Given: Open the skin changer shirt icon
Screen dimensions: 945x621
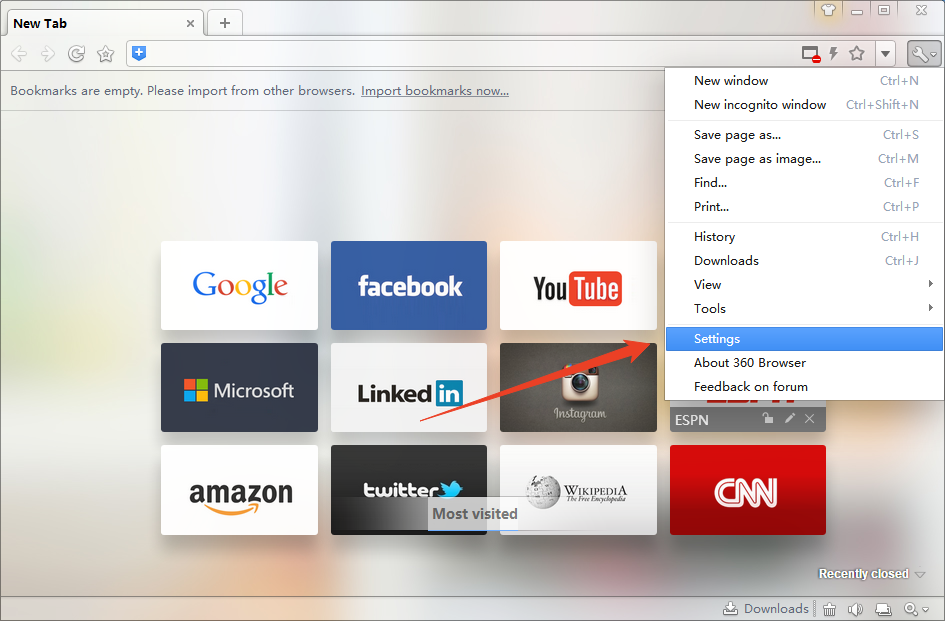Looking at the screenshot, I should click(x=828, y=10).
